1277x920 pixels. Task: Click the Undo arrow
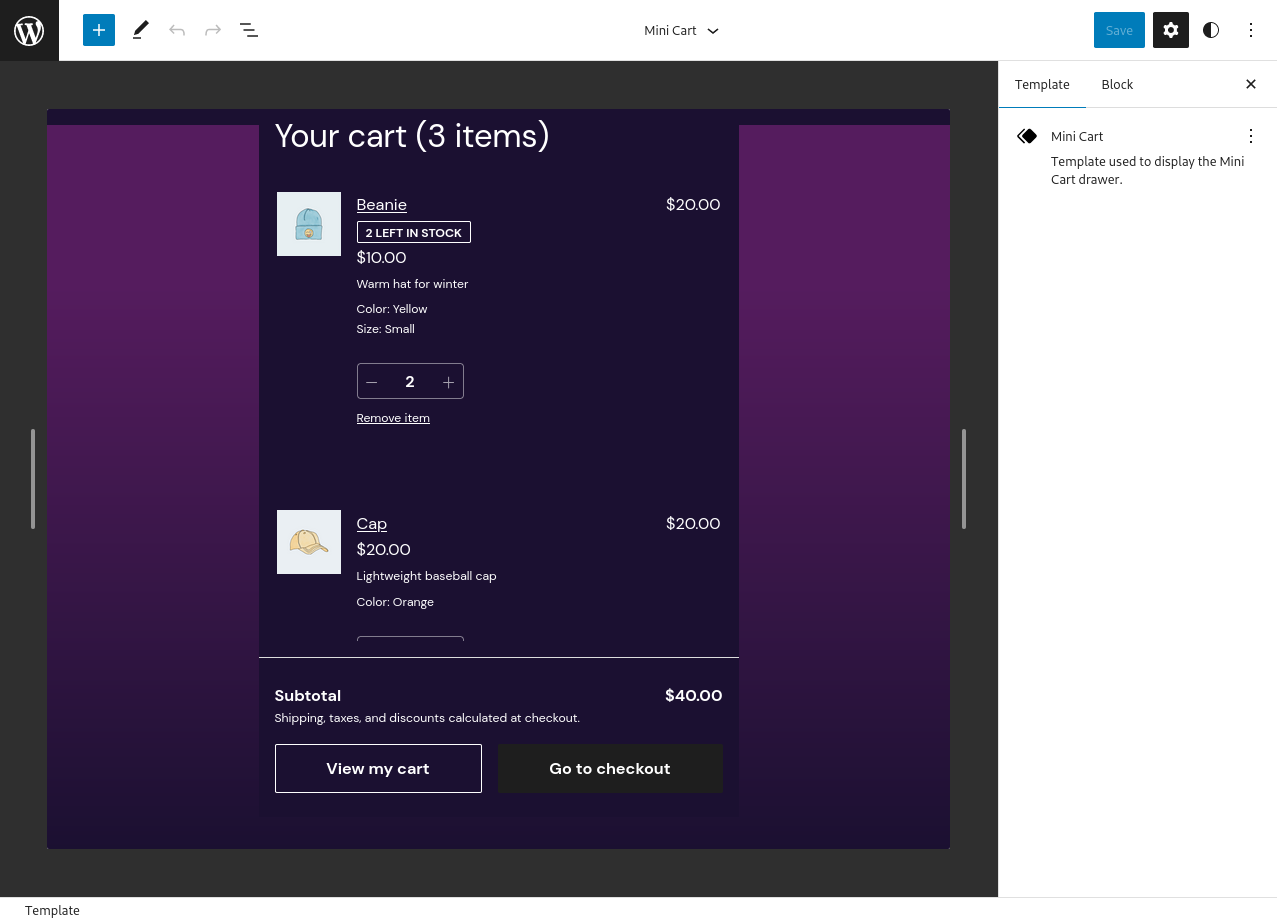pos(177,30)
